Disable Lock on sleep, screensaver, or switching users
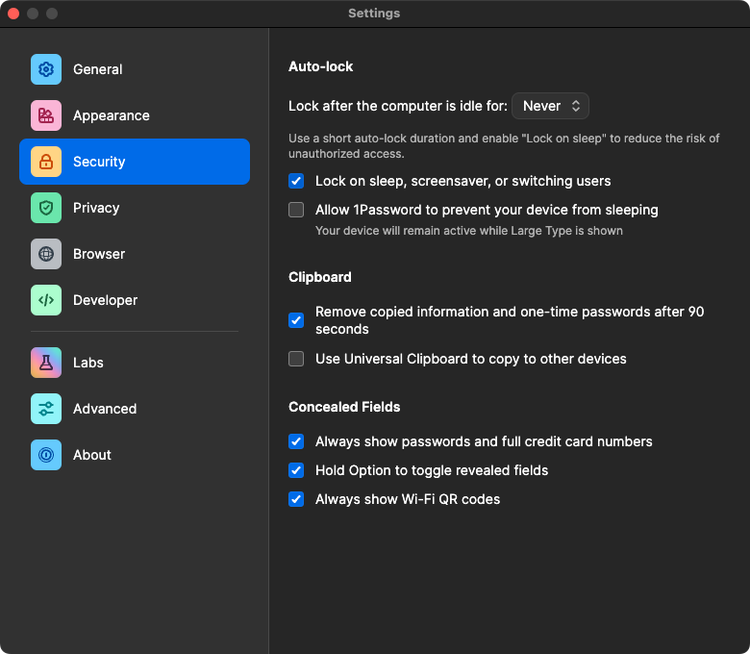Screen dimensions: 750x654 [x=296, y=181]
